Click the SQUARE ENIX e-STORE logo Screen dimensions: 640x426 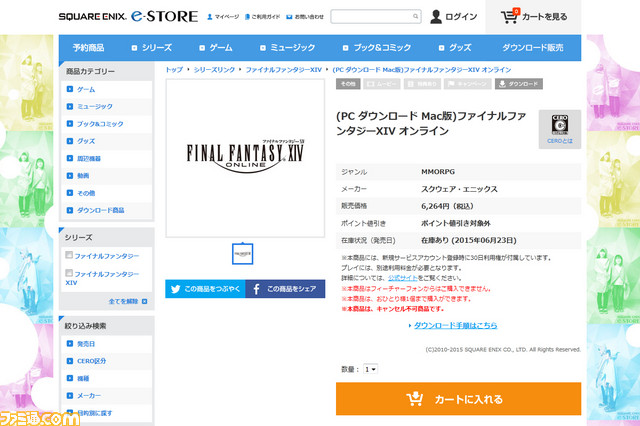(128, 16)
